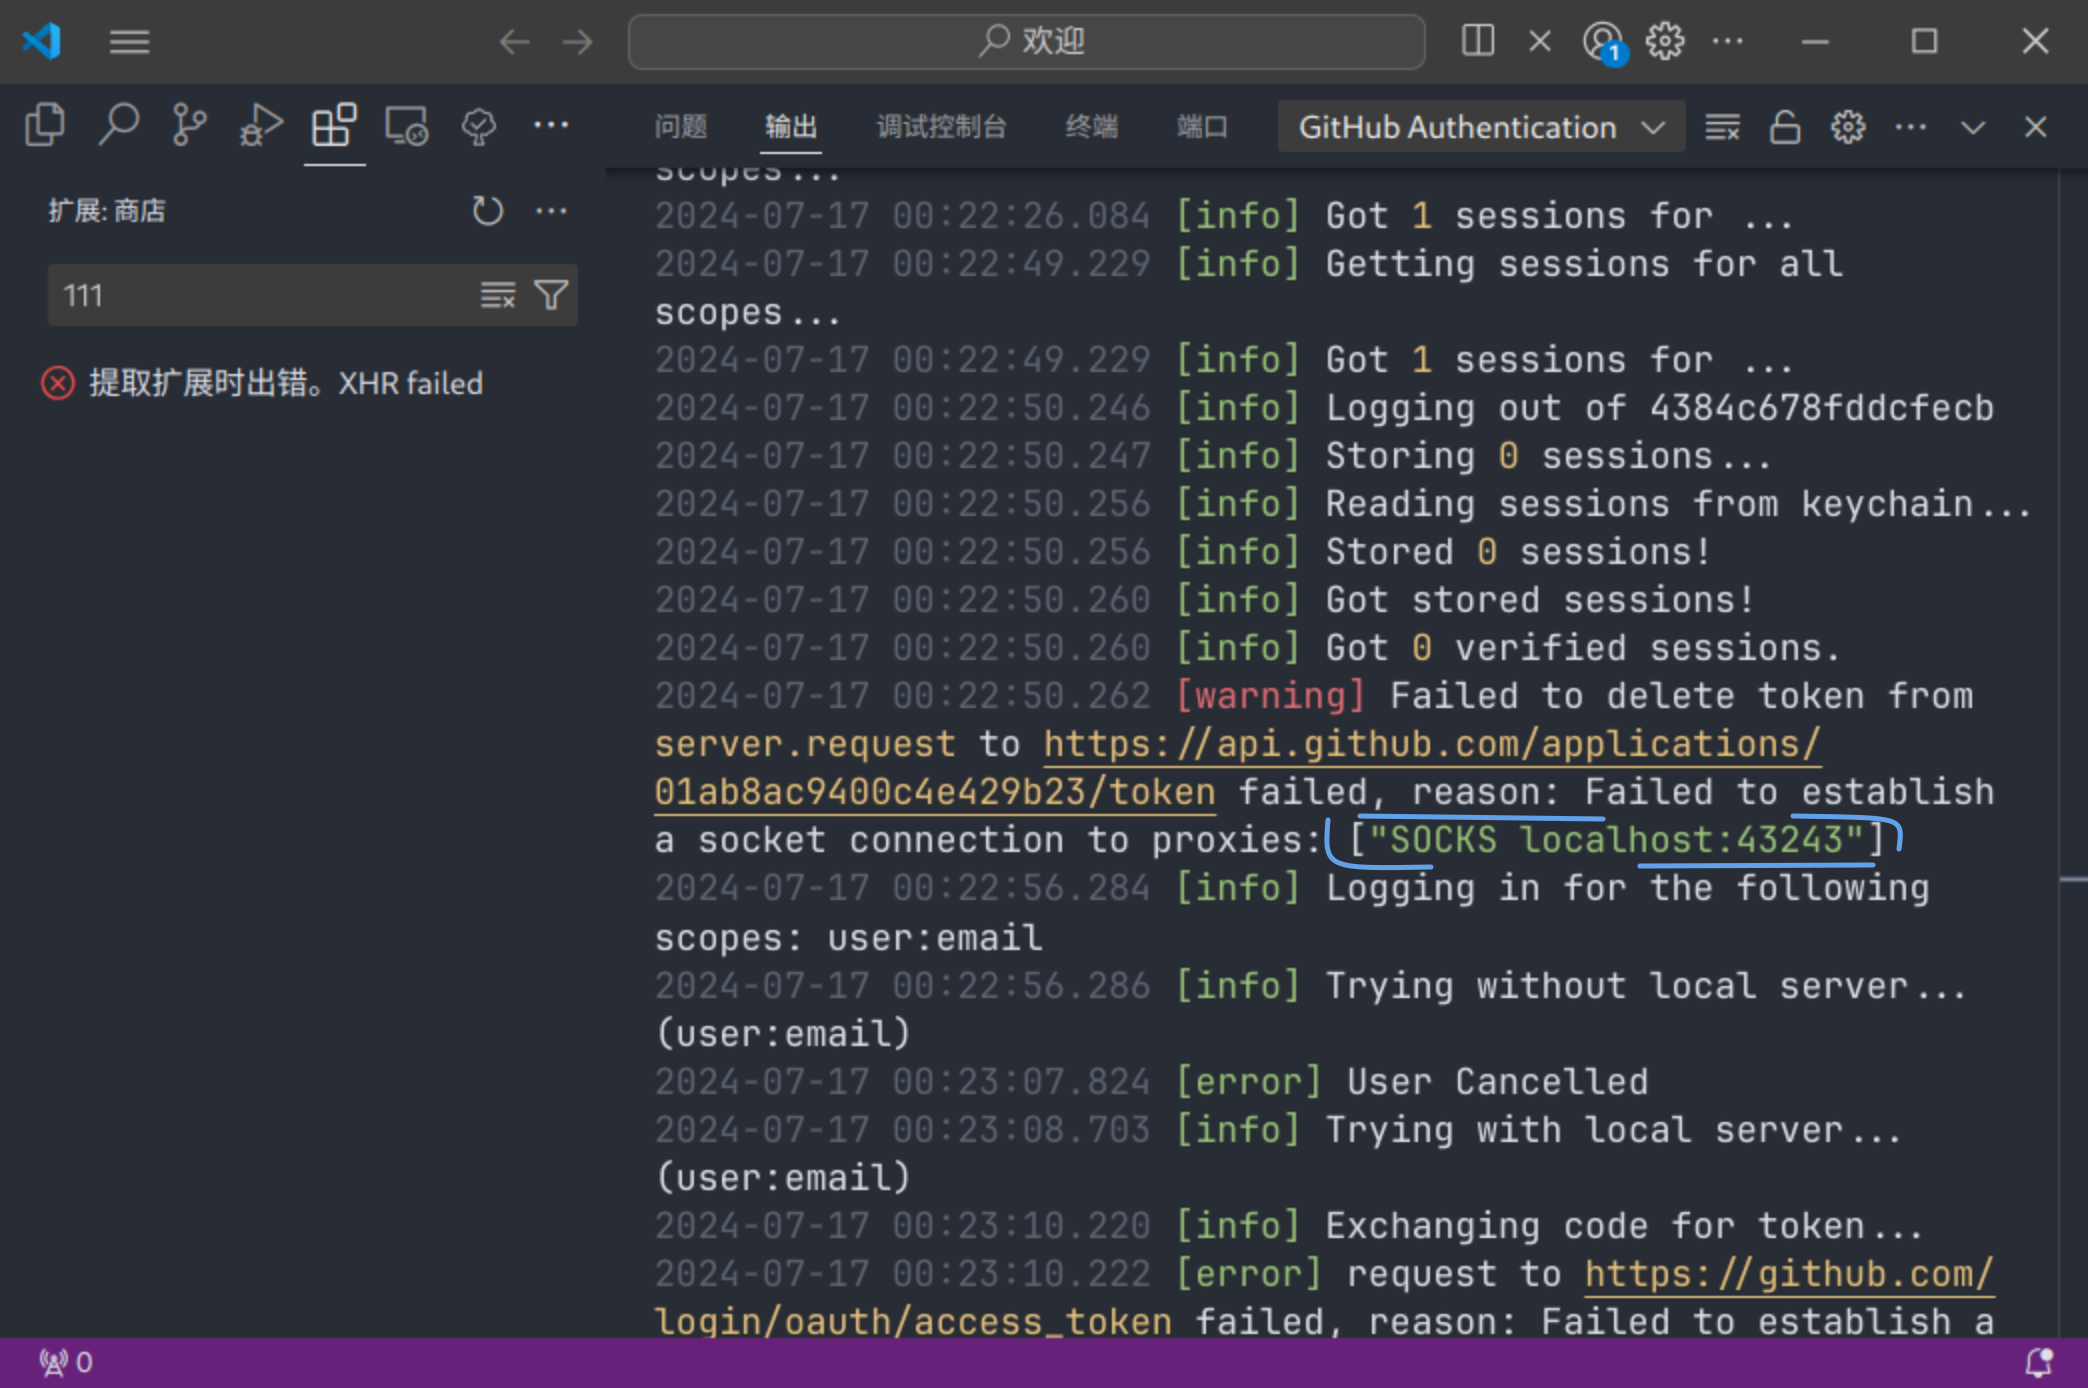
Task: Open GitHub Authentication output channel dropdown
Action: 1481,127
